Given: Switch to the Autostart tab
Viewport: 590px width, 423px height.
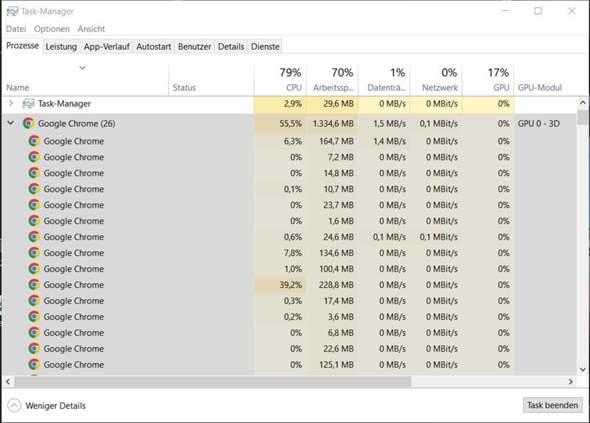Looking at the screenshot, I should (x=154, y=47).
